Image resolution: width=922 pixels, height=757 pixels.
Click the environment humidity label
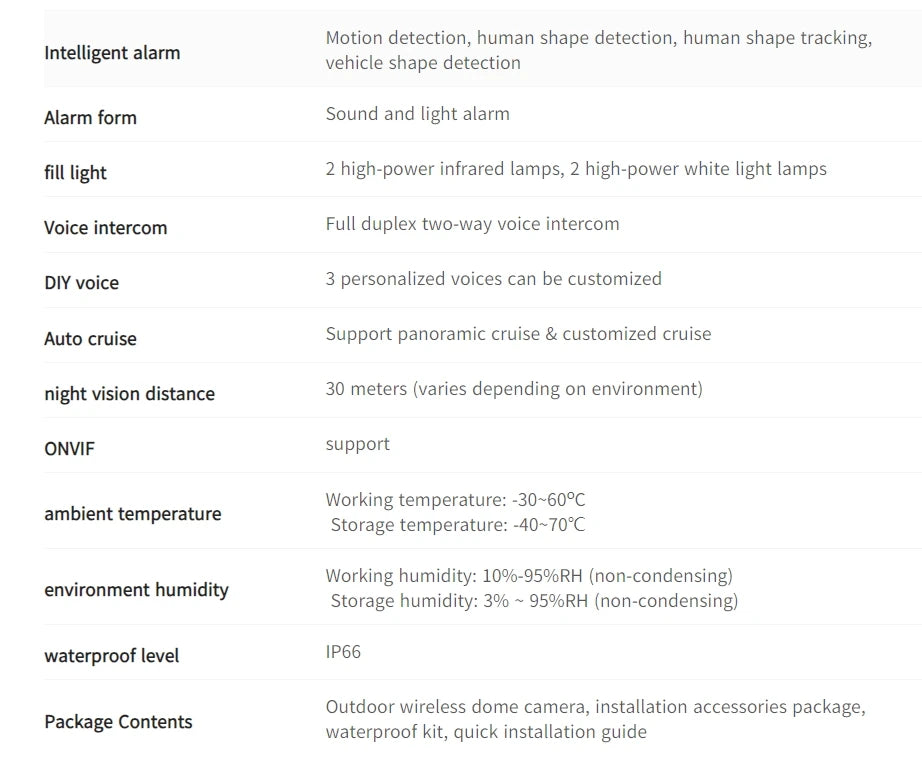136,590
